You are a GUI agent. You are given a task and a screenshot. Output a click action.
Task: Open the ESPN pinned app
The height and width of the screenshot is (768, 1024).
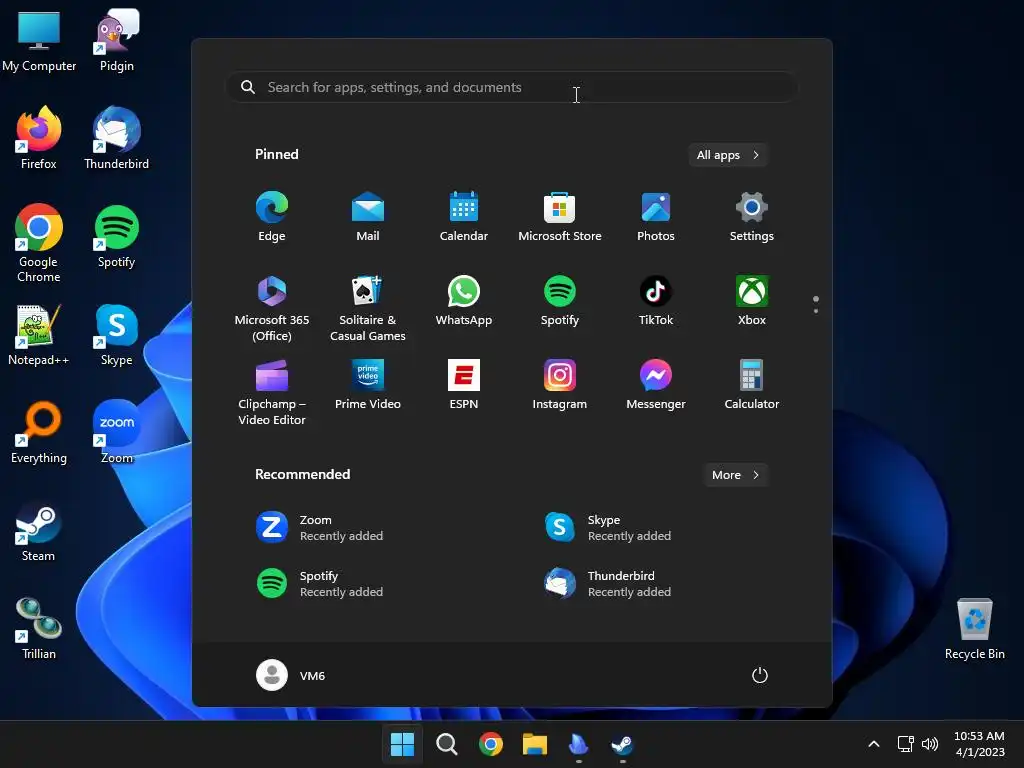[x=464, y=385]
